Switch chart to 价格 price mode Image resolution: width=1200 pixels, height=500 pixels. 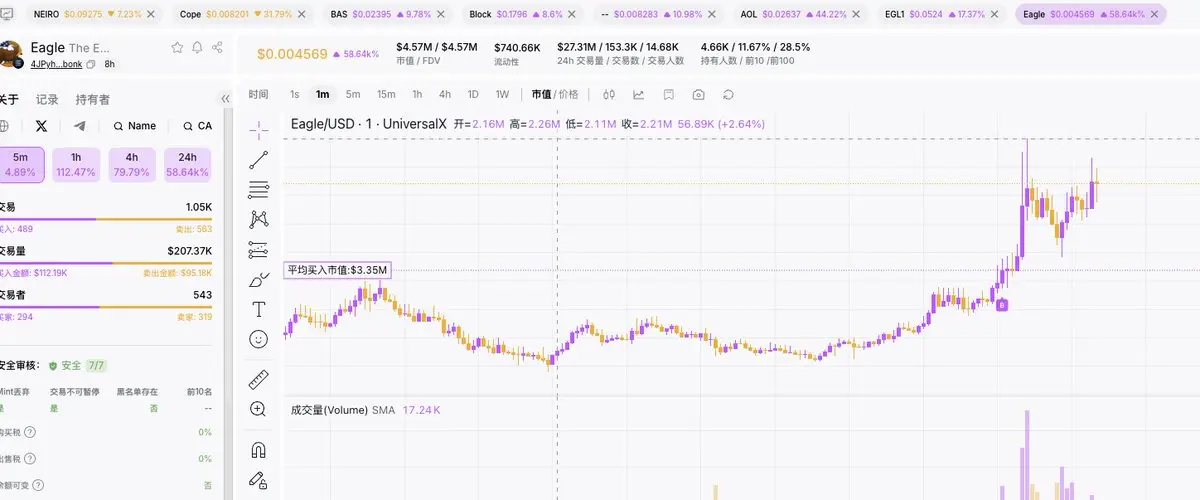(568, 94)
